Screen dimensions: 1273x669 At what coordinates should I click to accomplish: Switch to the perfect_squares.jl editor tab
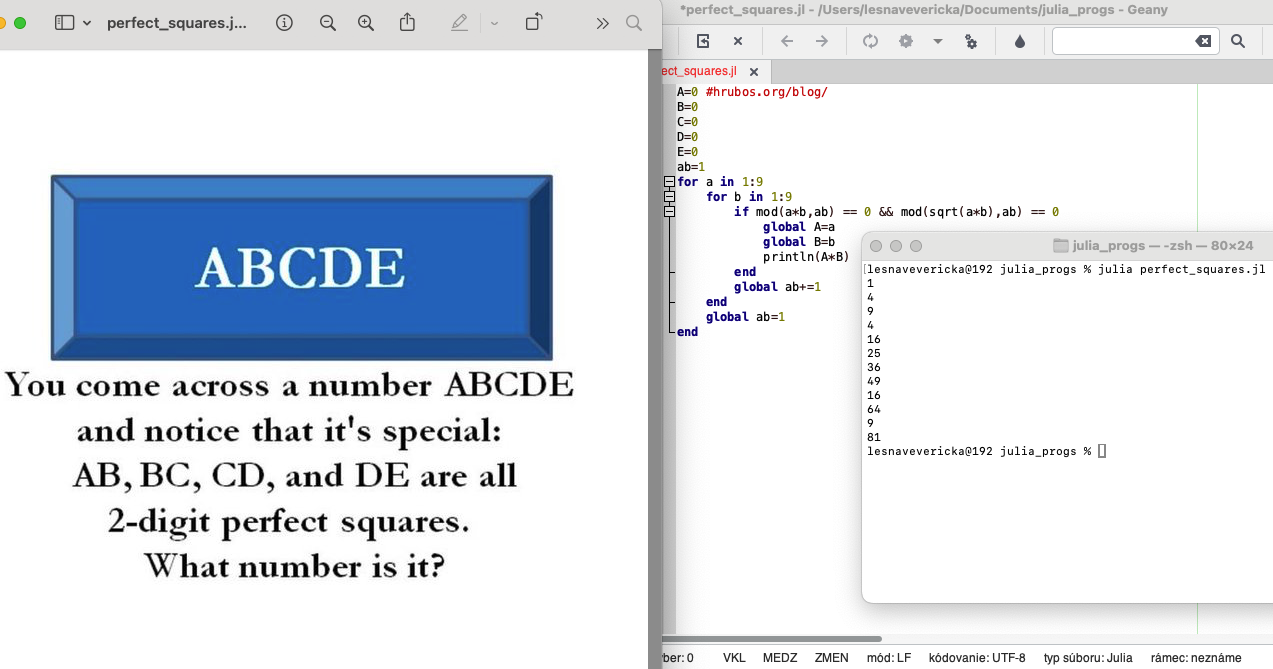click(x=700, y=71)
